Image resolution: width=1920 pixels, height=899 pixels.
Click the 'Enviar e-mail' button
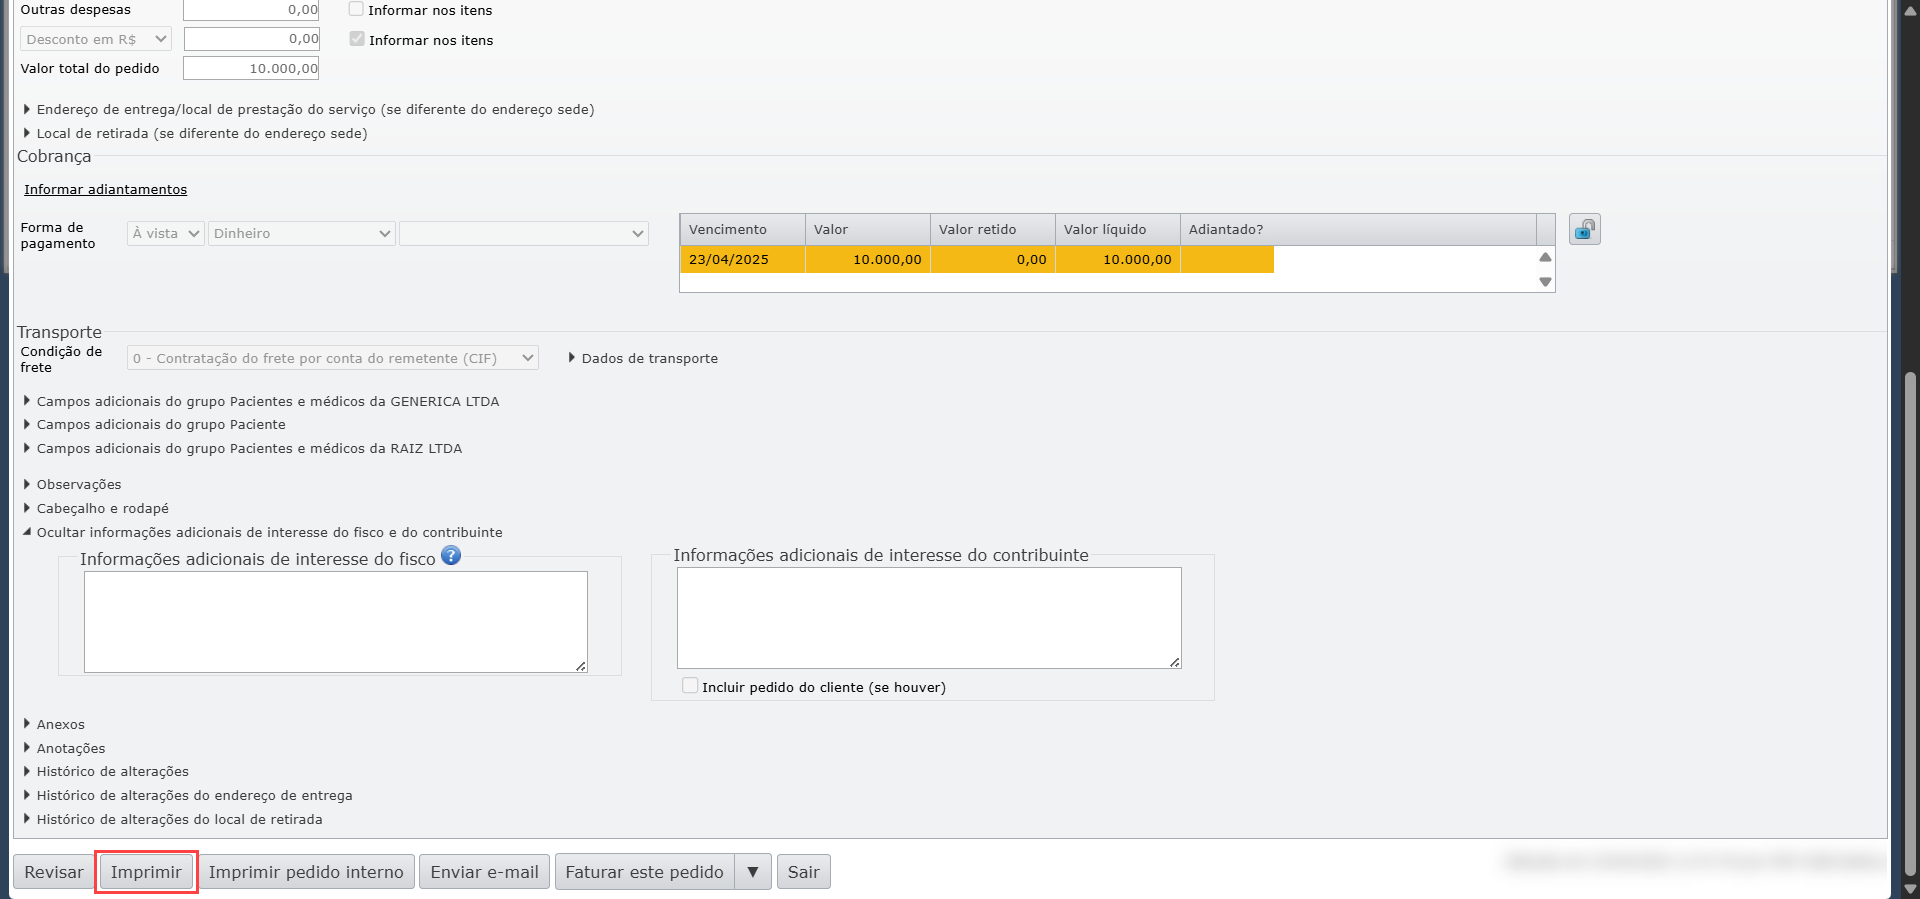click(x=484, y=872)
